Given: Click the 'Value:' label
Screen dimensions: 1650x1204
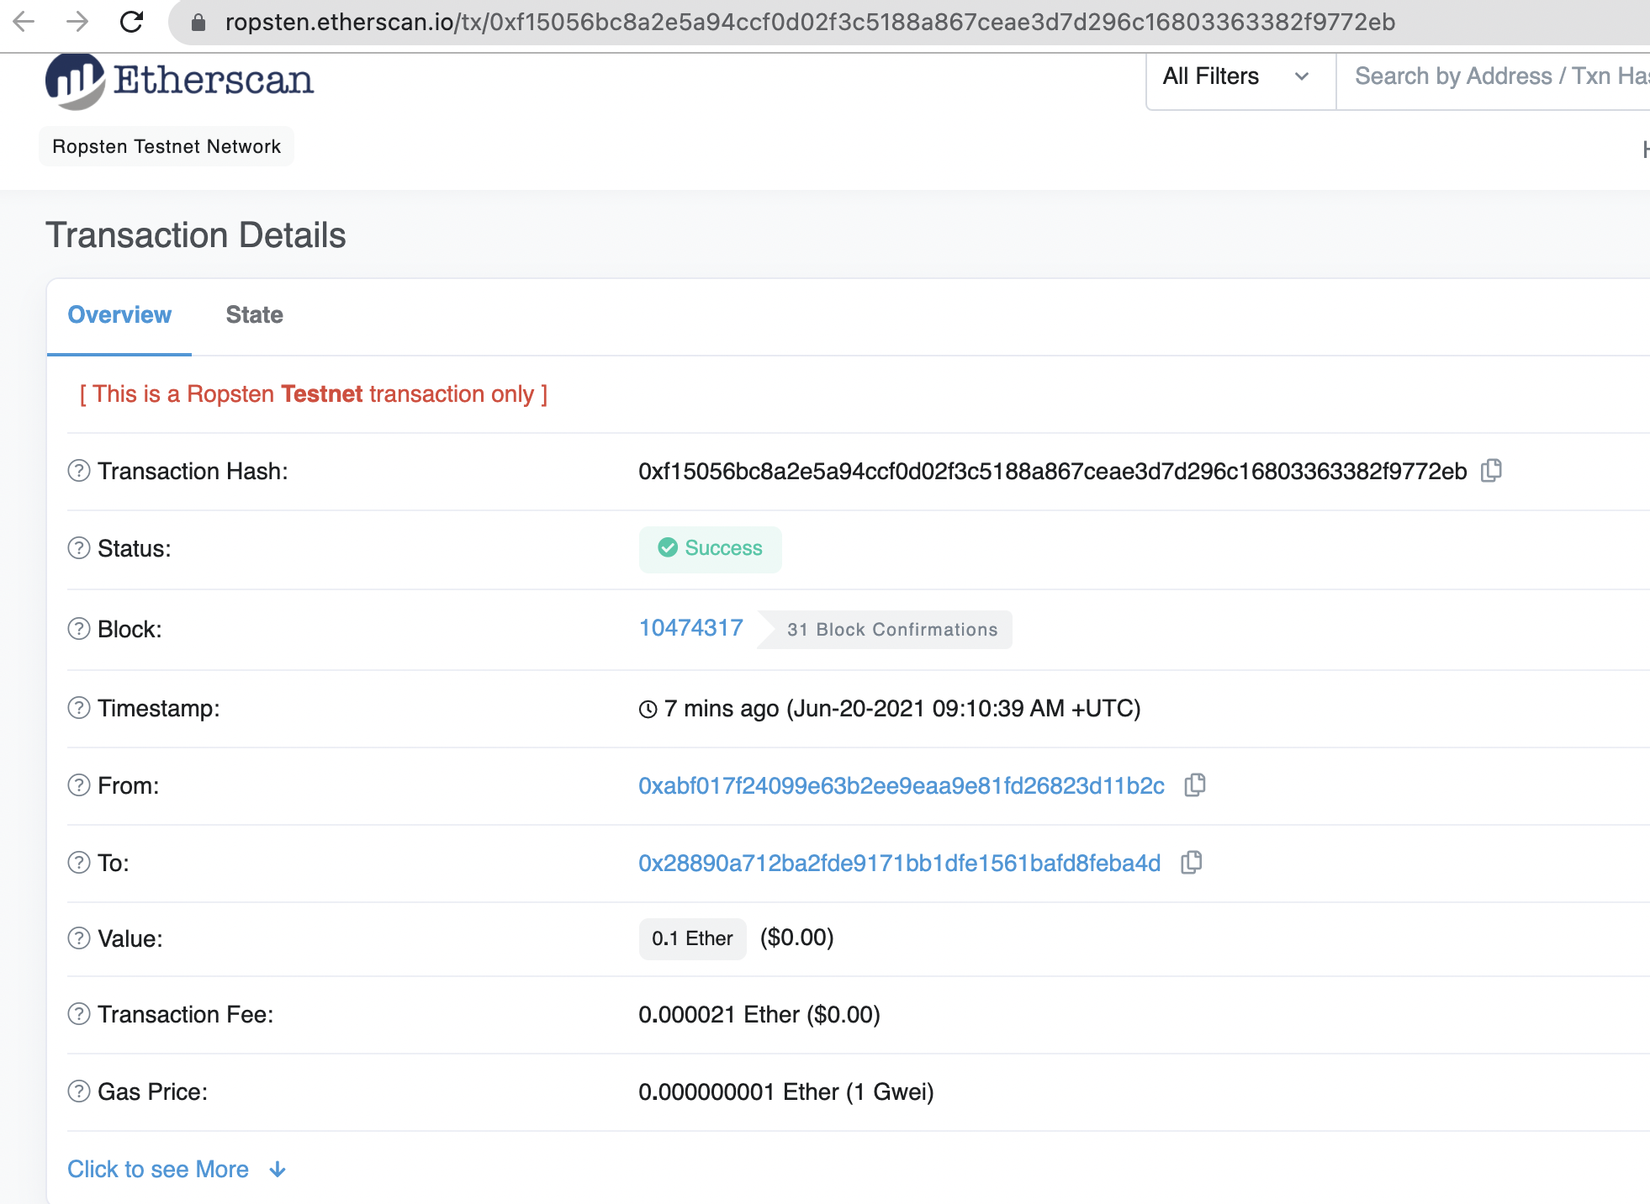Looking at the screenshot, I should click(130, 938).
